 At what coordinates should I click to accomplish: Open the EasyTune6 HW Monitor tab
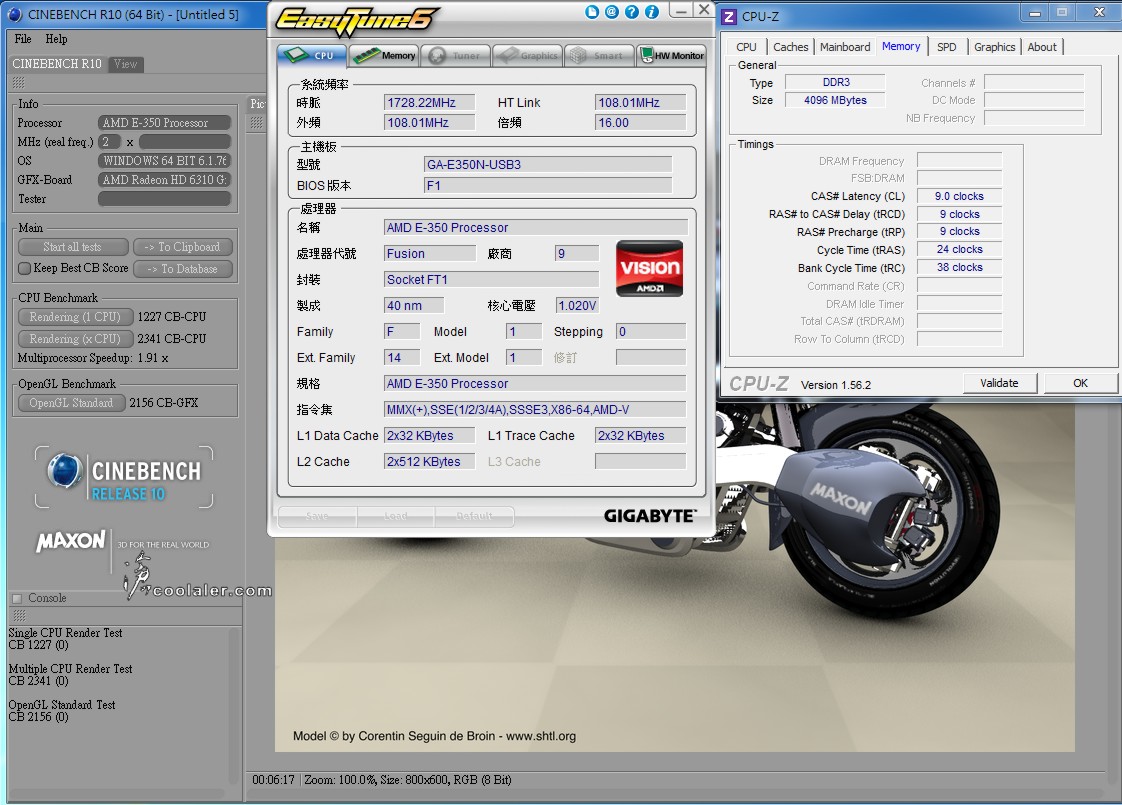[x=670, y=55]
